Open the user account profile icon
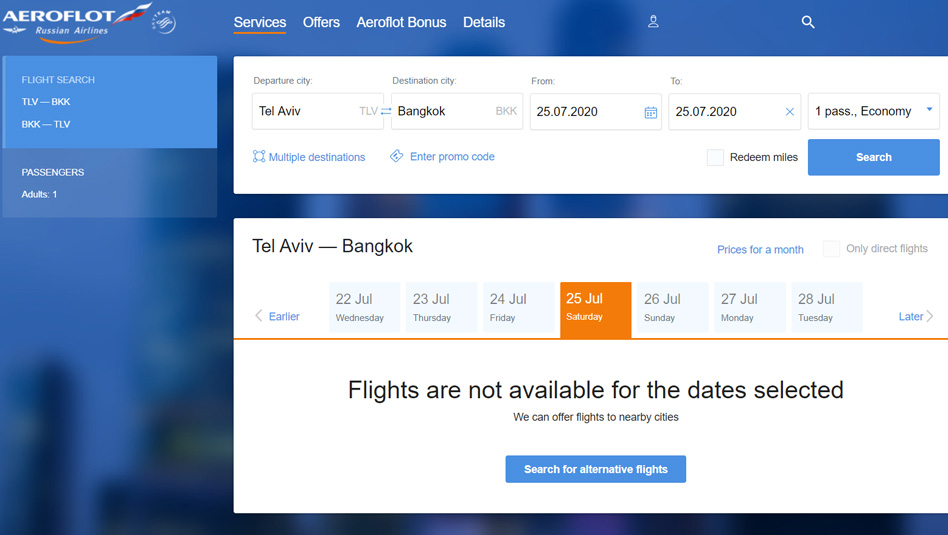Viewport: 948px width, 535px height. tap(653, 22)
